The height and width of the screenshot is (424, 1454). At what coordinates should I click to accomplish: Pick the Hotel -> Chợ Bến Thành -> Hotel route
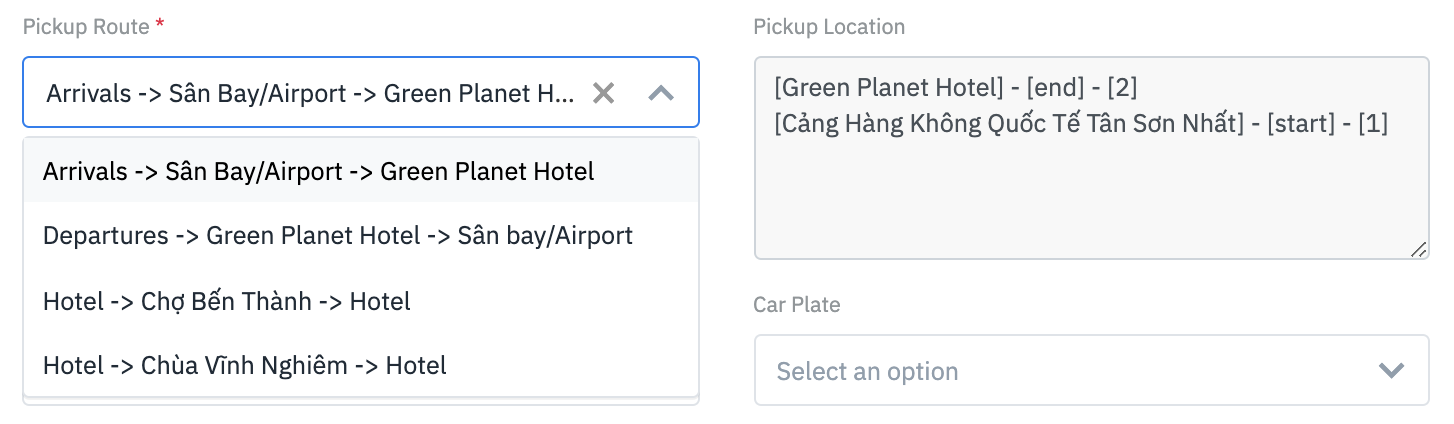(x=226, y=300)
